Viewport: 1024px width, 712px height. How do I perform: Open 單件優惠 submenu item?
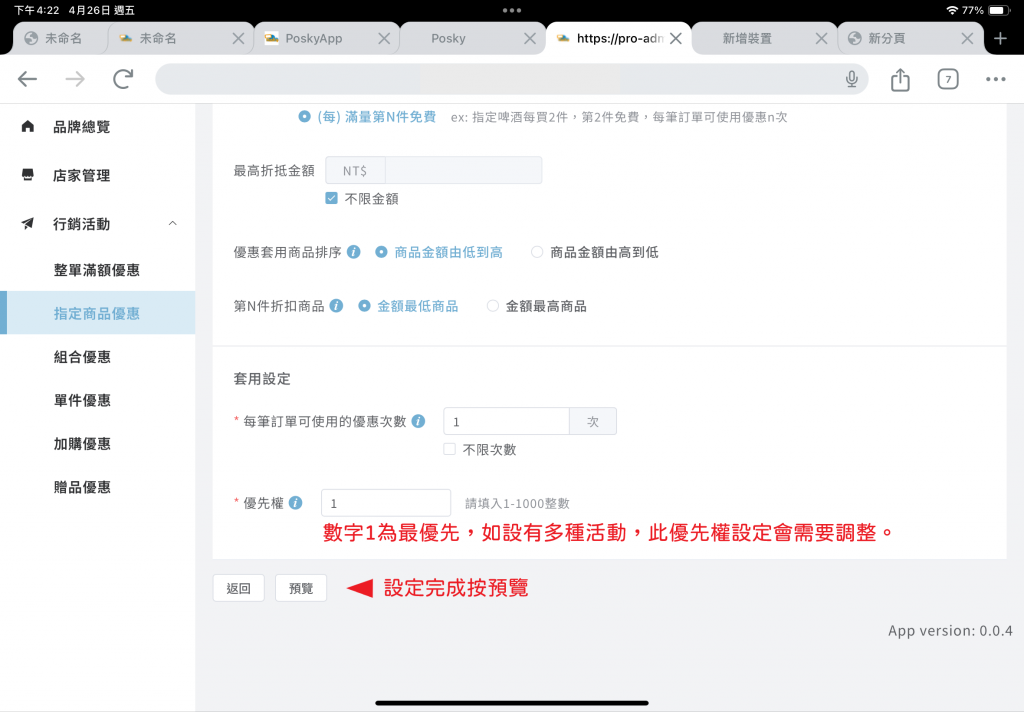[98, 400]
